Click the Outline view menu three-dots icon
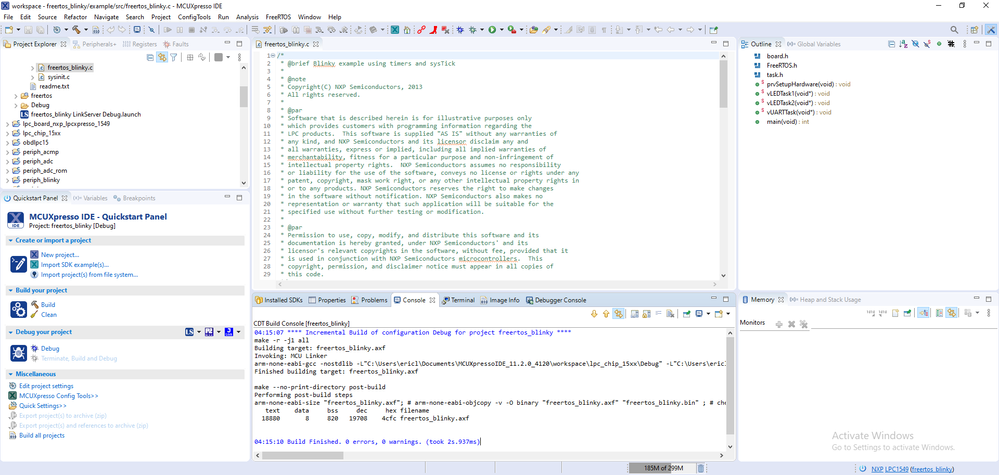Screen dimensions: 999x475 [965, 44]
